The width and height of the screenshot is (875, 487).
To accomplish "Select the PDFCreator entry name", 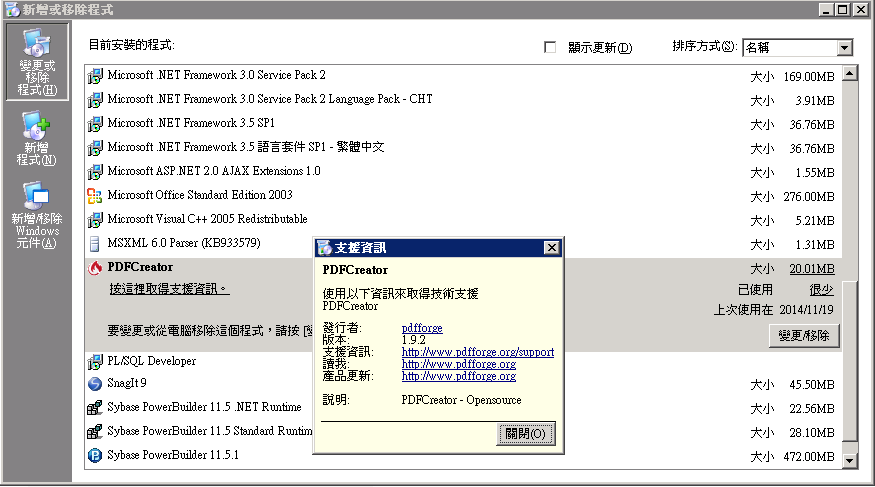I will tap(140, 267).
